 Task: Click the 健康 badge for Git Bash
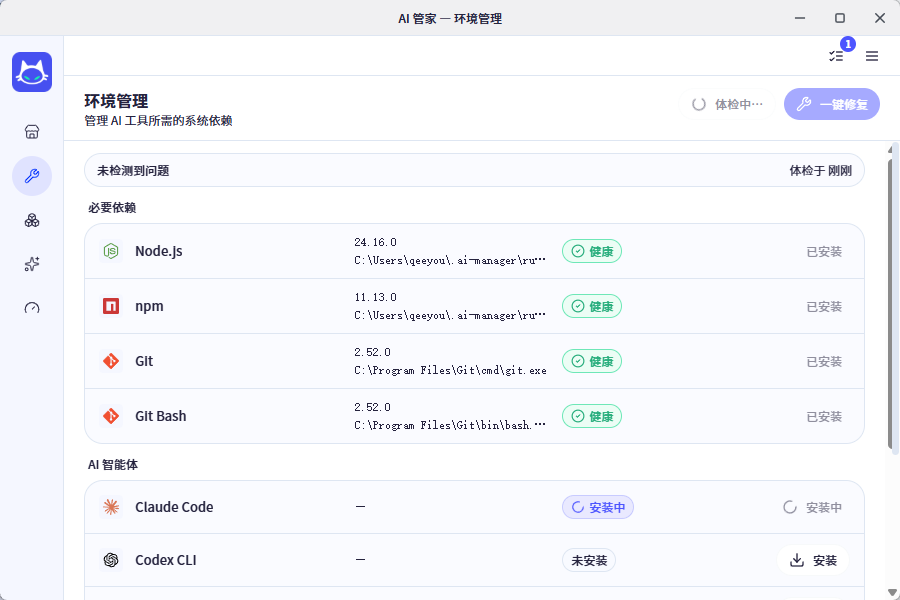[592, 416]
